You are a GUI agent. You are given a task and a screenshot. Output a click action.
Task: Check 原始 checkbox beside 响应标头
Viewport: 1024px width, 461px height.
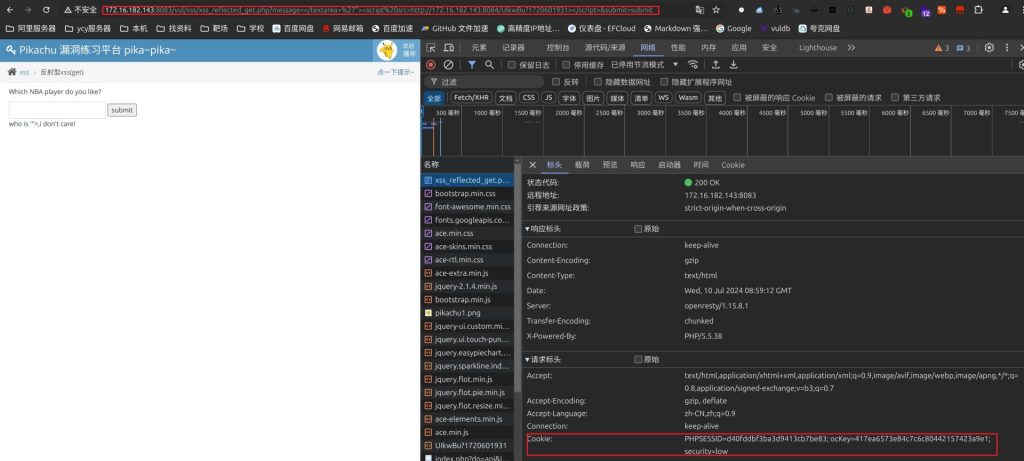[638, 229]
